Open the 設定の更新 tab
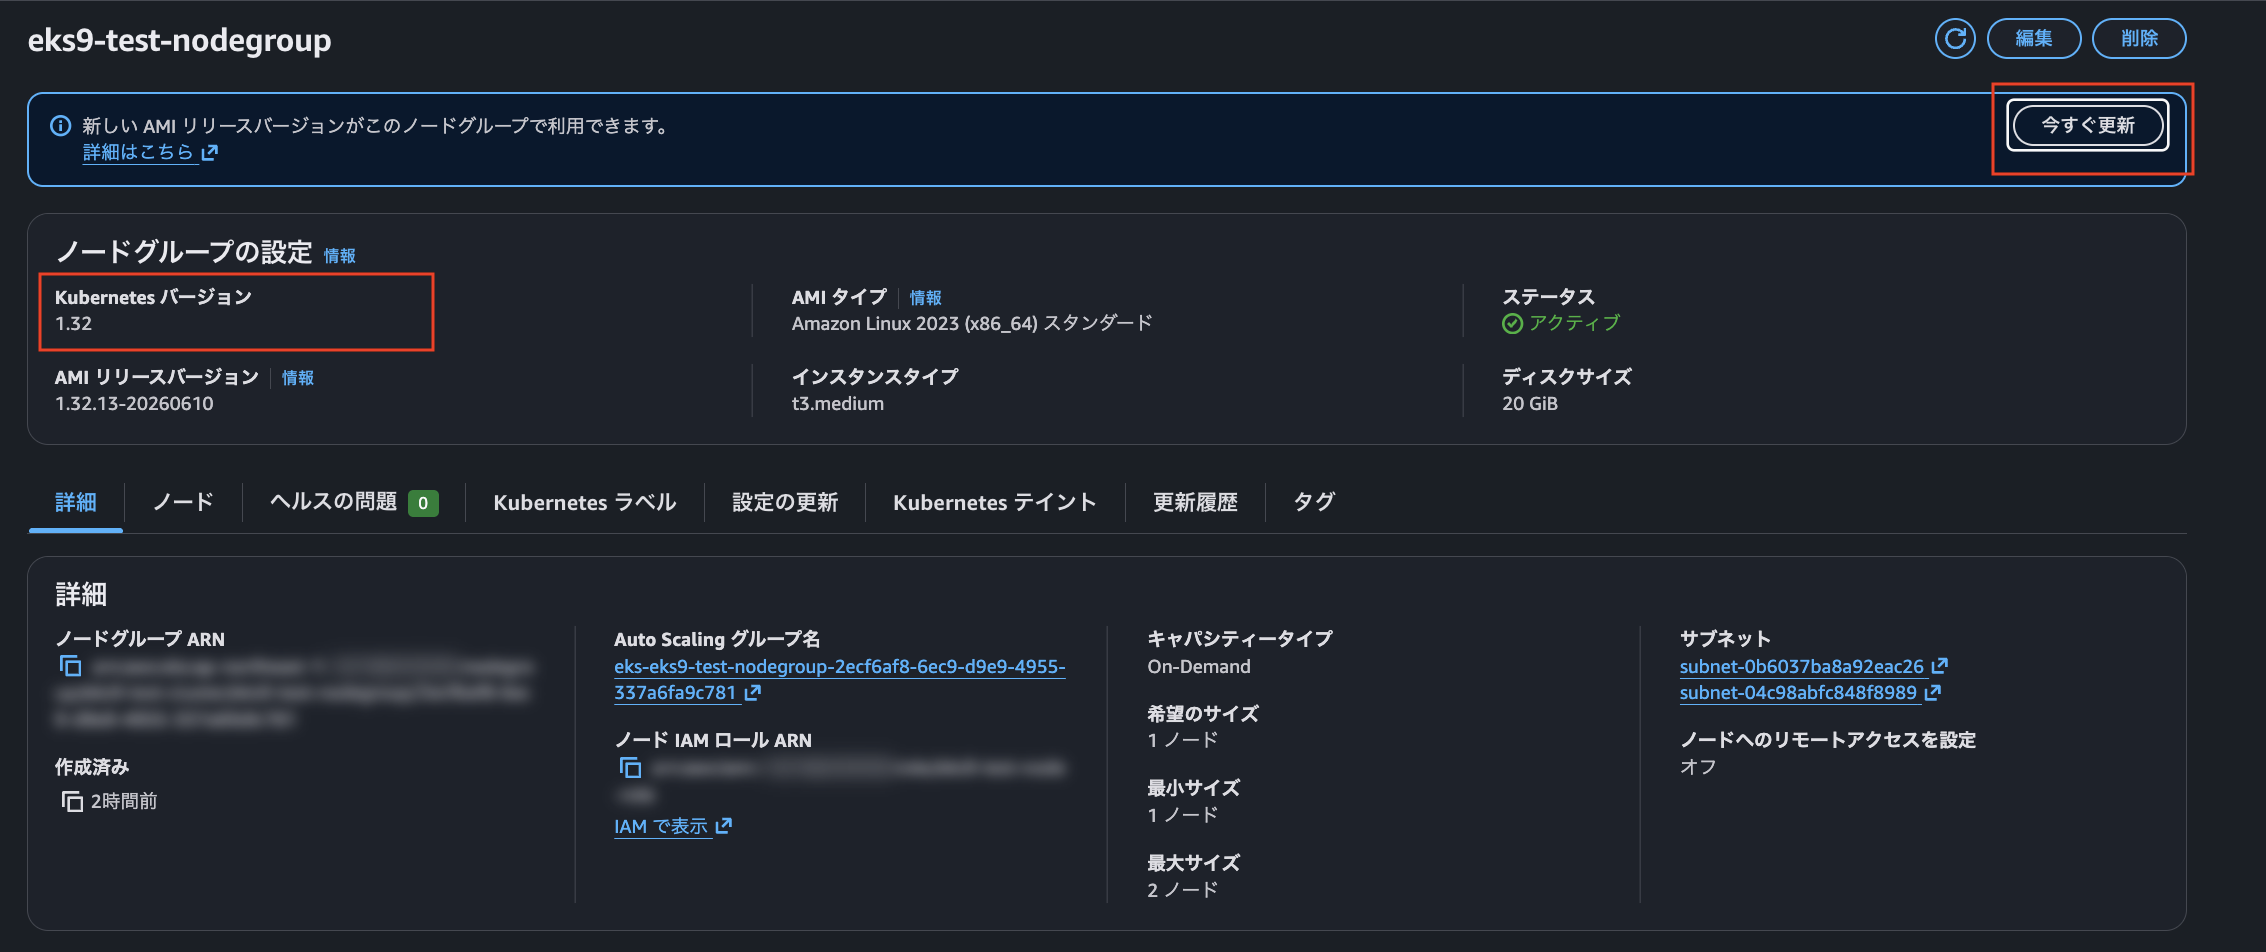 (x=785, y=502)
